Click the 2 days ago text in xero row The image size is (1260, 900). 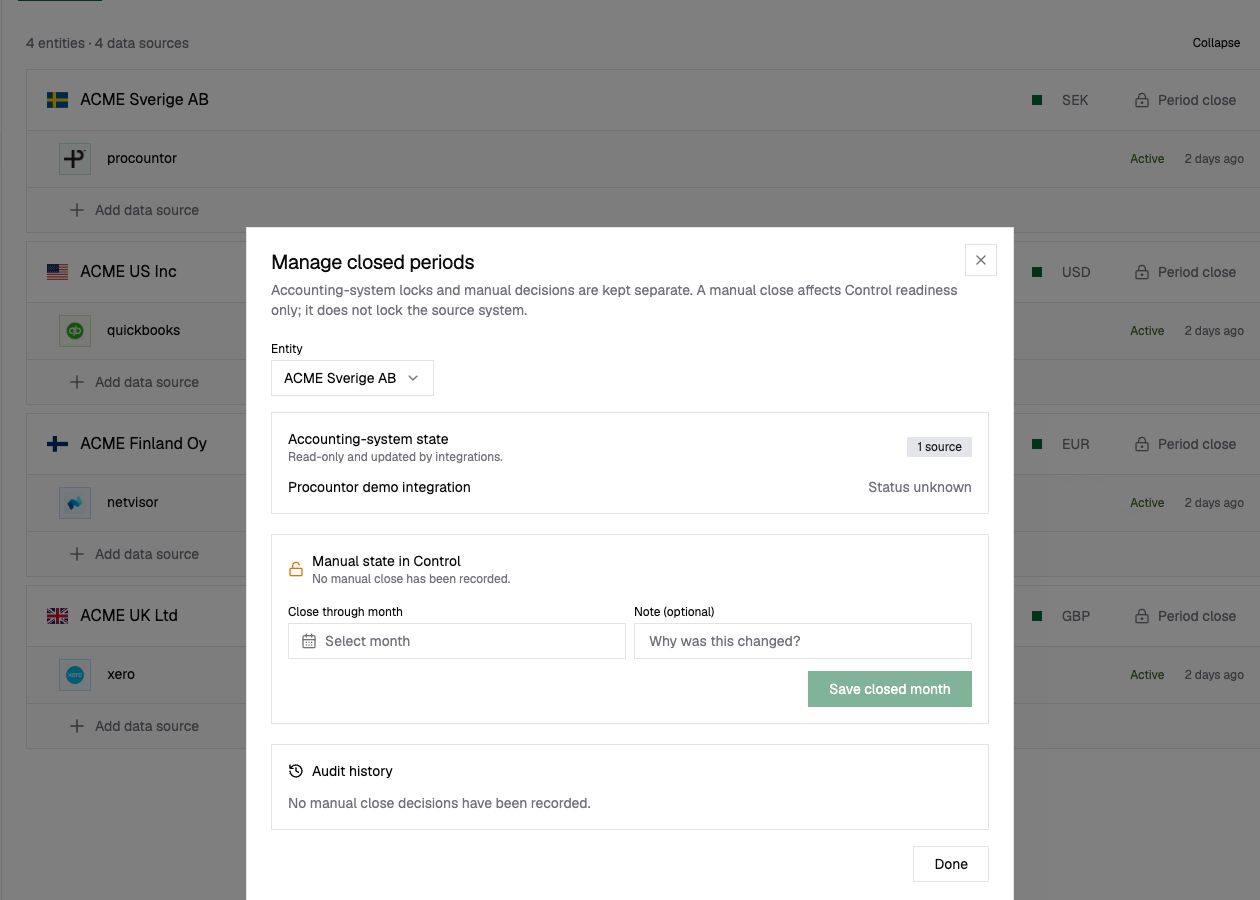[1214, 675]
